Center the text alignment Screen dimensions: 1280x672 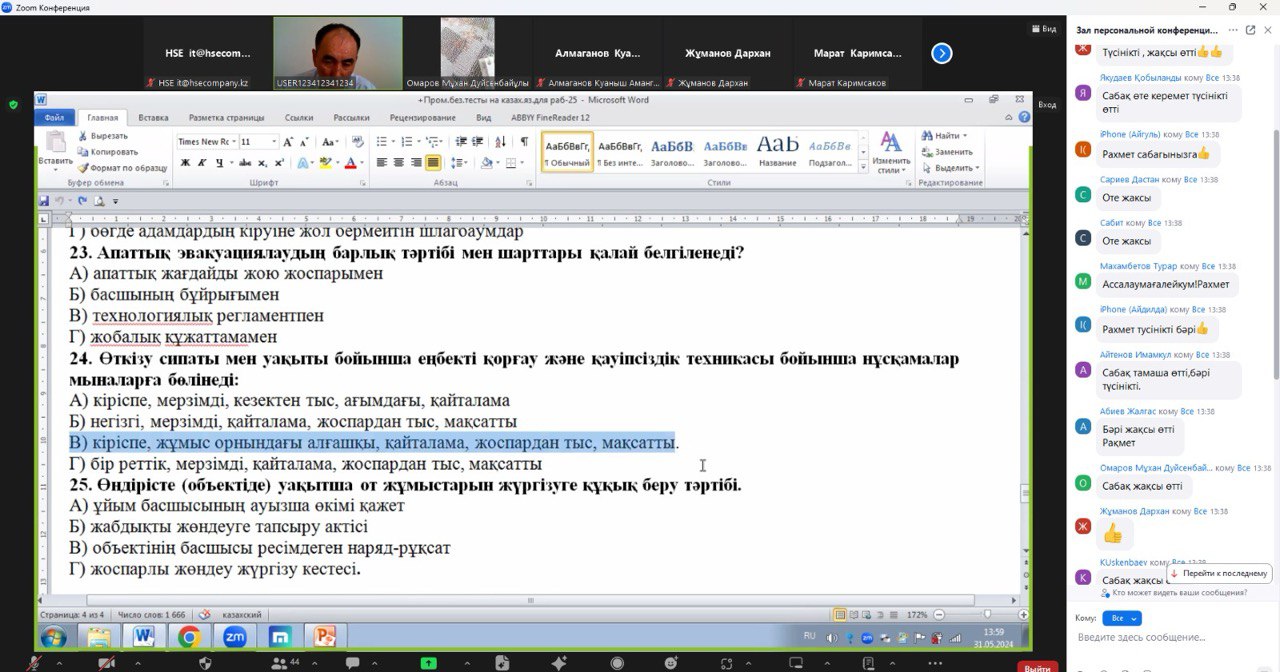point(399,162)
